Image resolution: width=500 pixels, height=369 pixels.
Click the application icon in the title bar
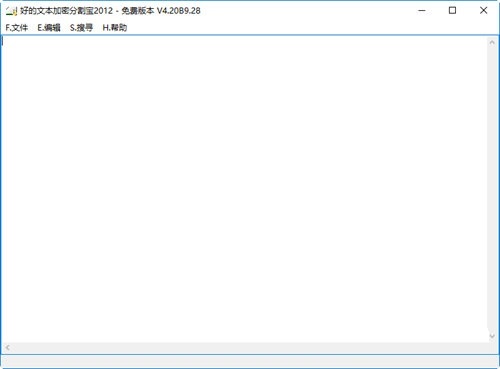(11, 11)
